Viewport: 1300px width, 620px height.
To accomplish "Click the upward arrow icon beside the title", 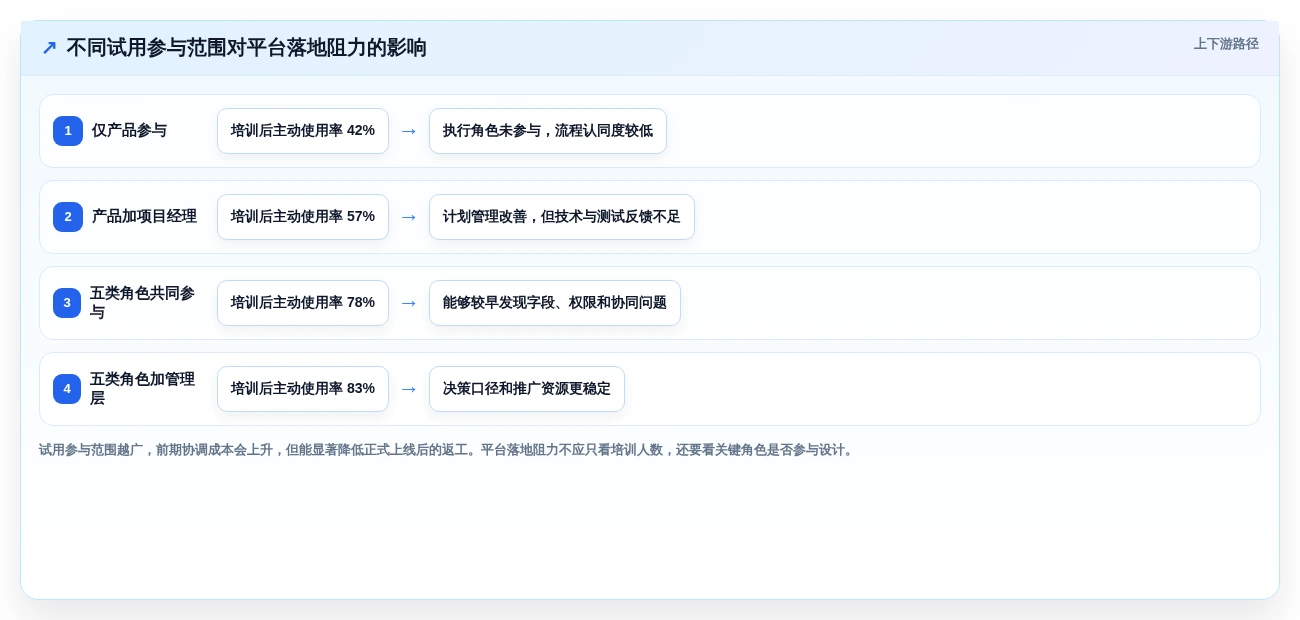I will click(49, 48).
